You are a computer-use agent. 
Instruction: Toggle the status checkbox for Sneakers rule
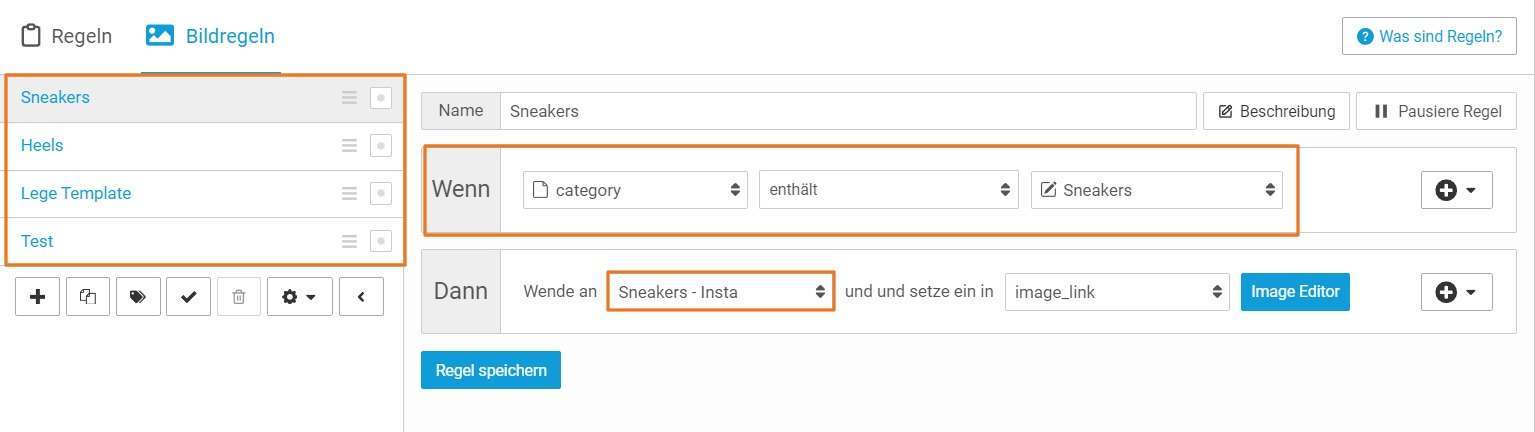coord(380,98)
